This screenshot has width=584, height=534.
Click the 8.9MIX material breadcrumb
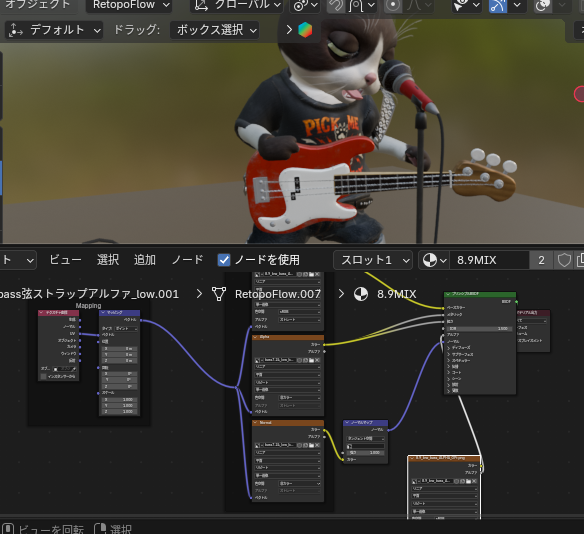[x=396, y=294]
